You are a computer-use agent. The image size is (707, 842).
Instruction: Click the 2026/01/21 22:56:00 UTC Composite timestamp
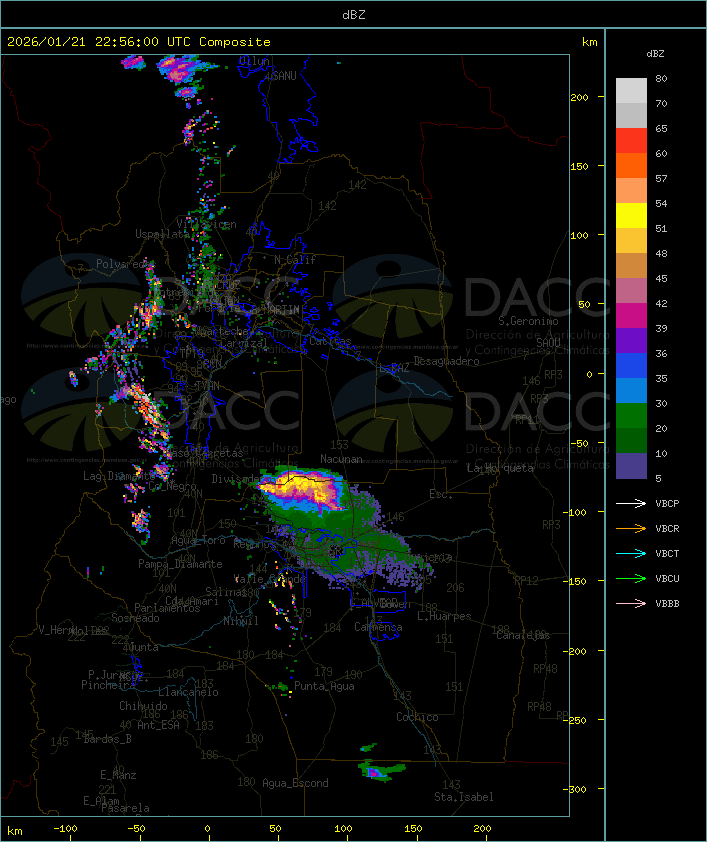139,42
